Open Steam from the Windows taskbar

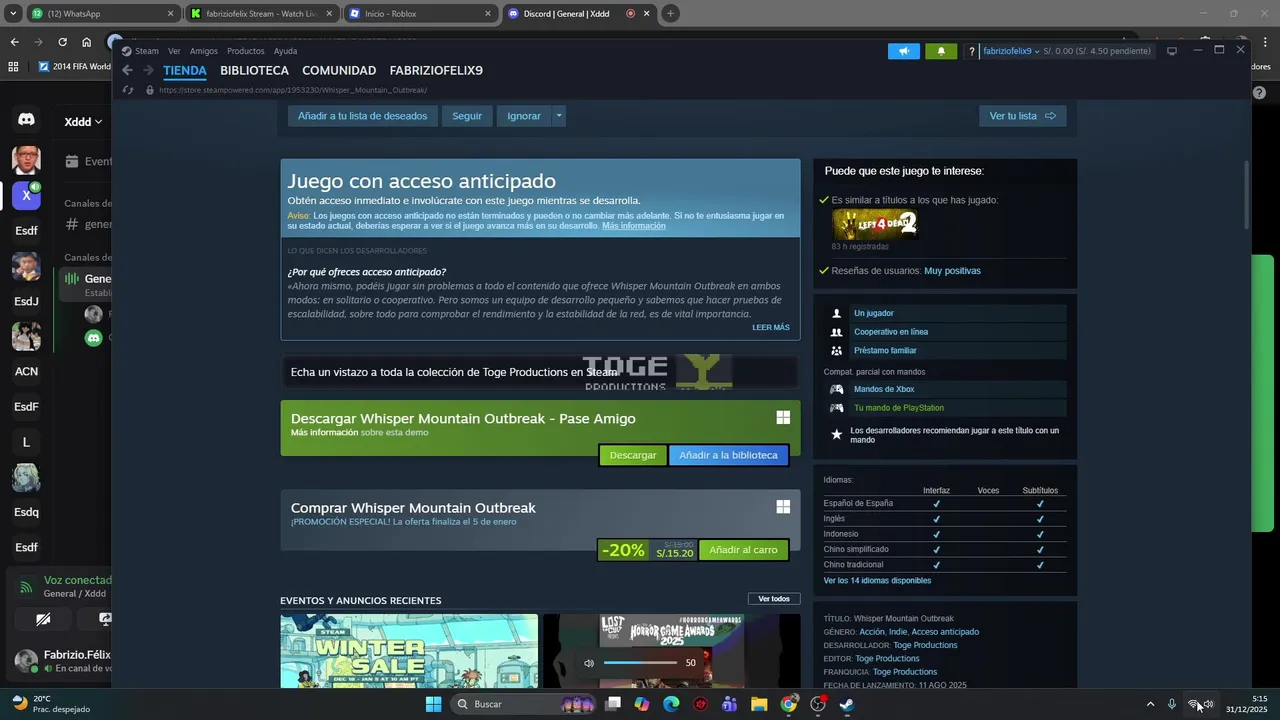(847, 704)
